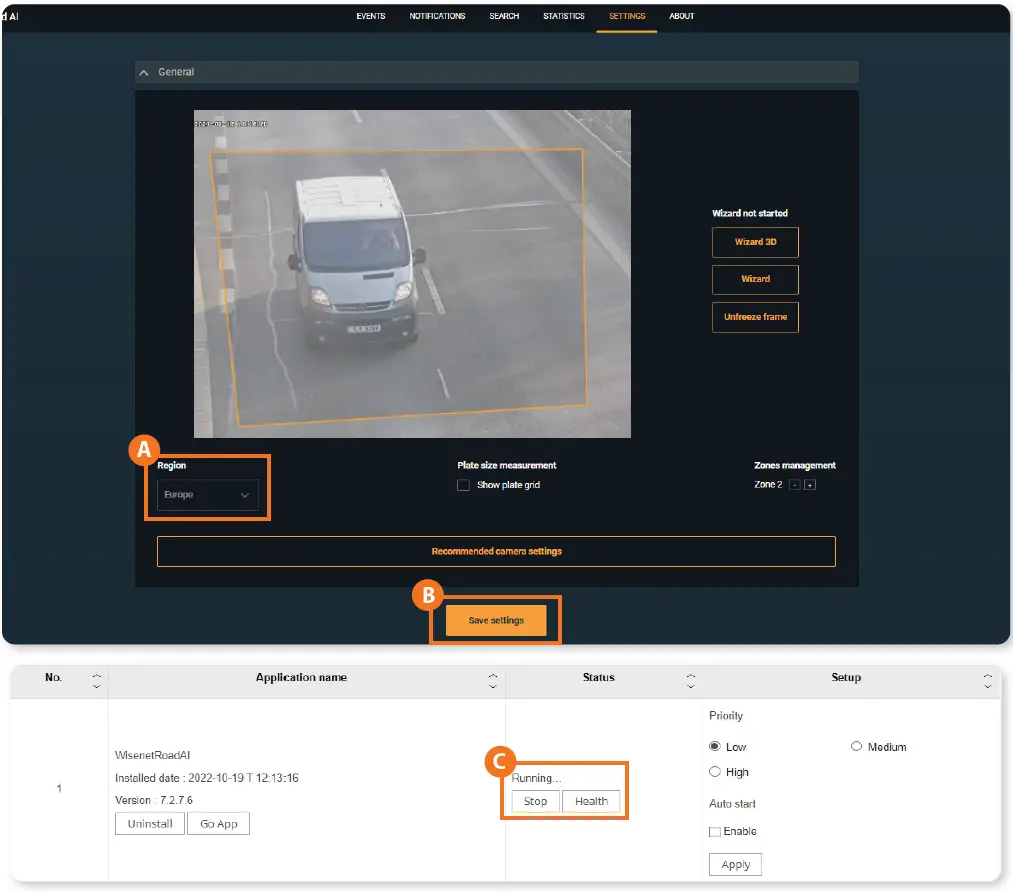1013x892 pixels.
Task: Click the minus icon next to Zone 2
Action: [x=794, y=485]
